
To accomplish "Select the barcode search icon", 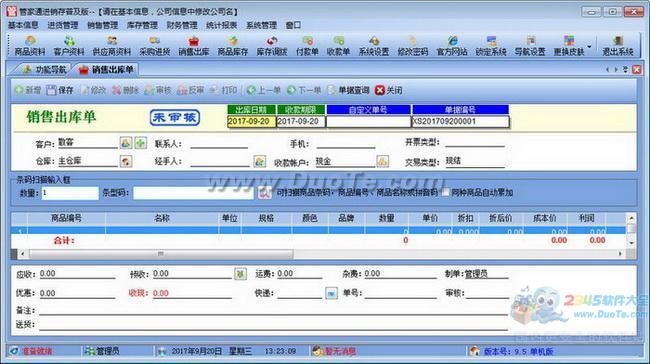I will 264,192.
